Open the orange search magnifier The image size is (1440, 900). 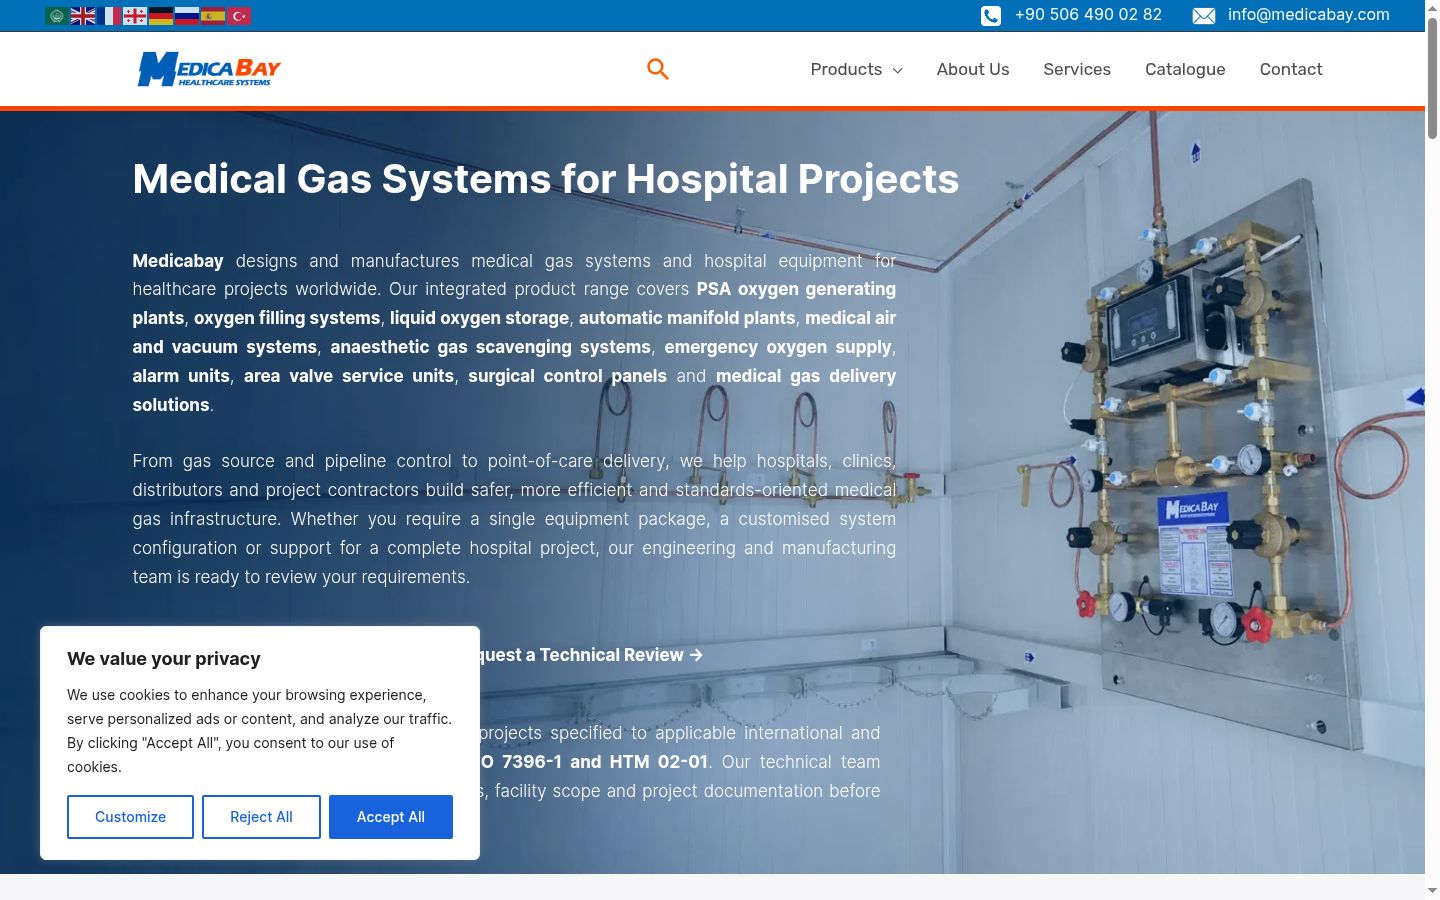click(657, 69)
